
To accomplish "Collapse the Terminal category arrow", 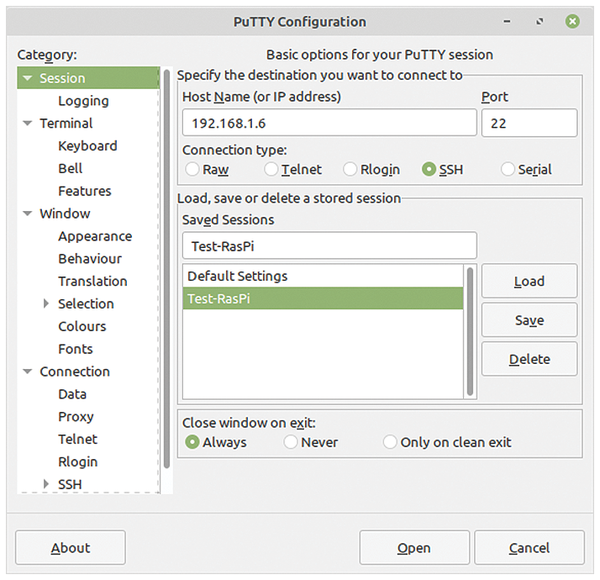I will pyautogui.click(x=28, y=124).
